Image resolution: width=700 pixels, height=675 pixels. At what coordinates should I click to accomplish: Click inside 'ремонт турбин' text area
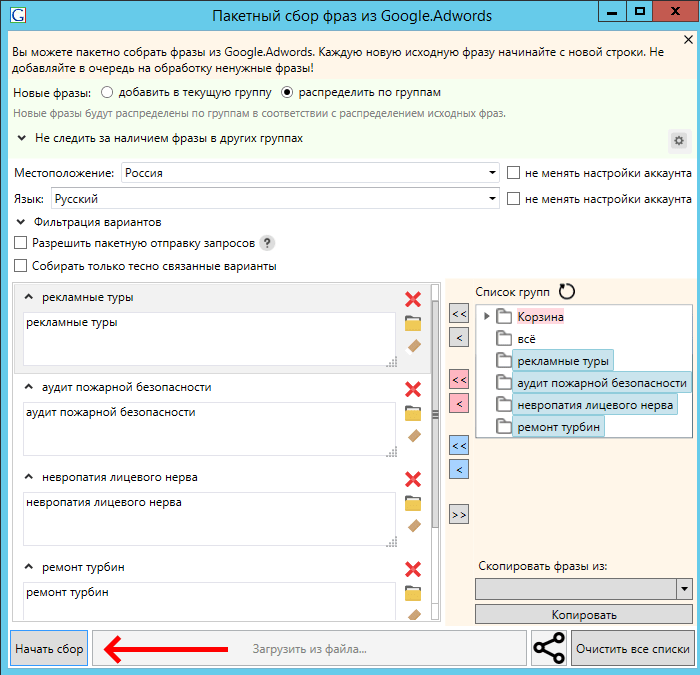click(209, 601)
